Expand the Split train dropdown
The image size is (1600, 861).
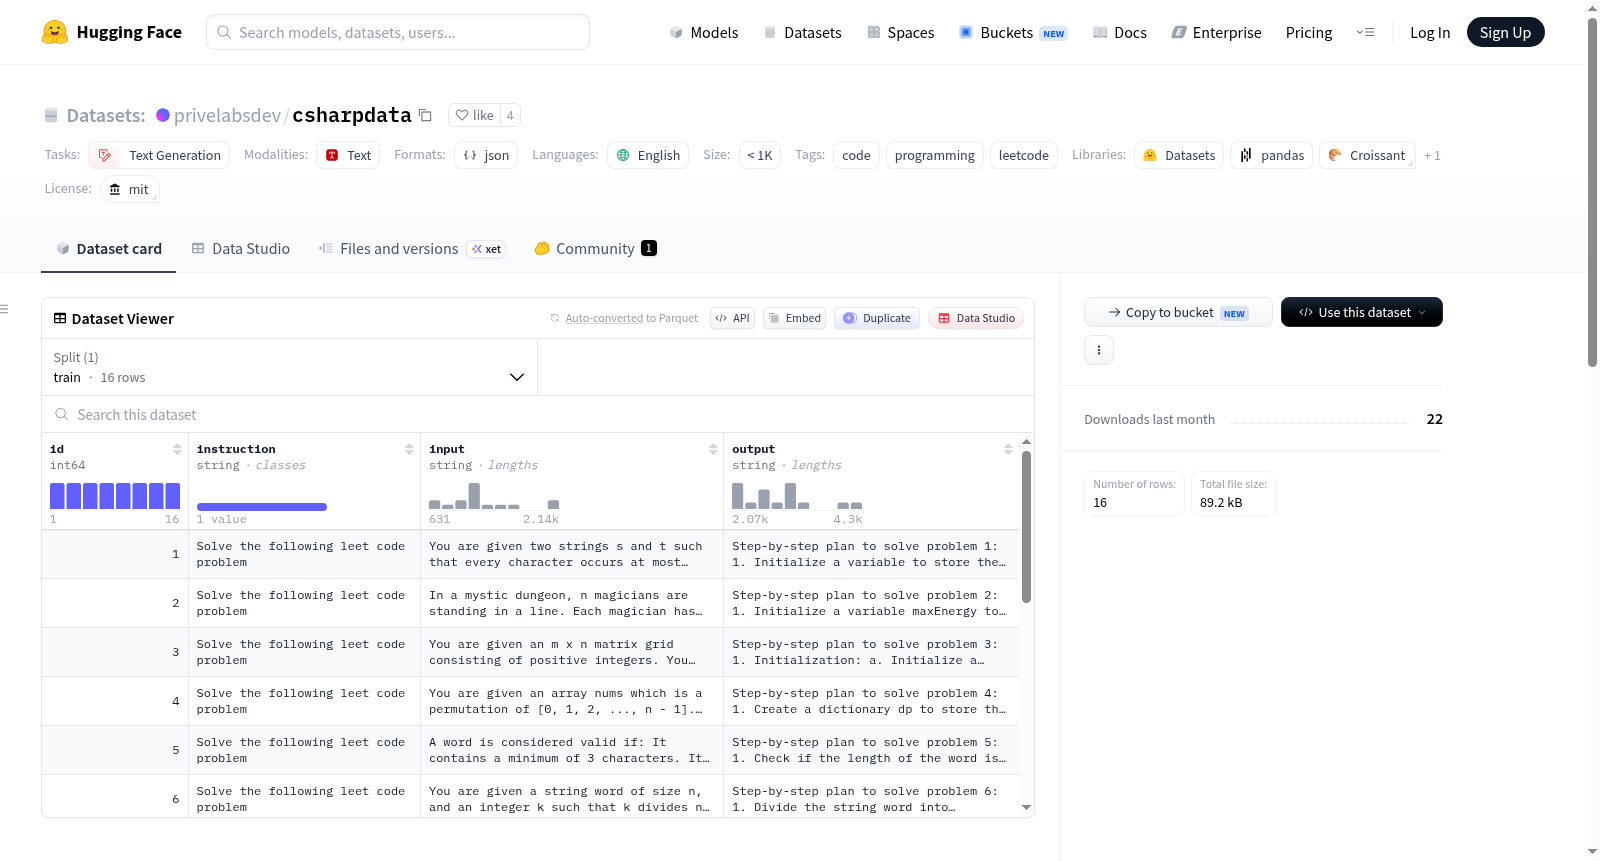(x=289, y=367)
